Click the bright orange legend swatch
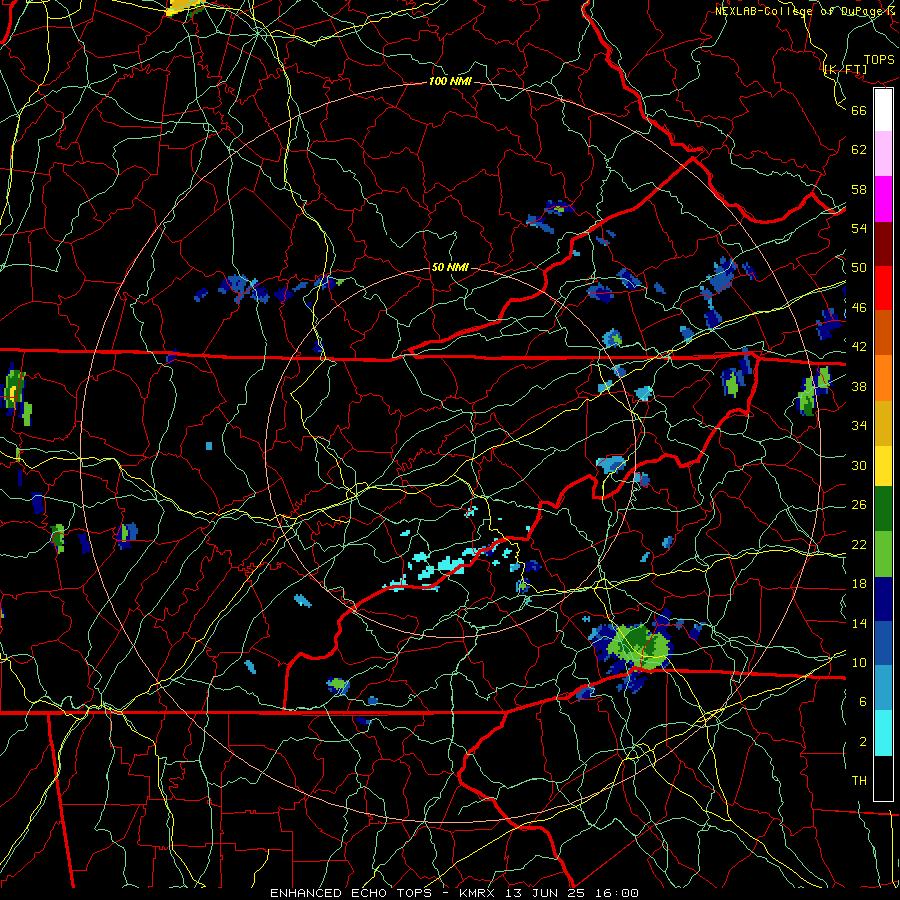This screenshot has height=900, width=900. [883, 378]
